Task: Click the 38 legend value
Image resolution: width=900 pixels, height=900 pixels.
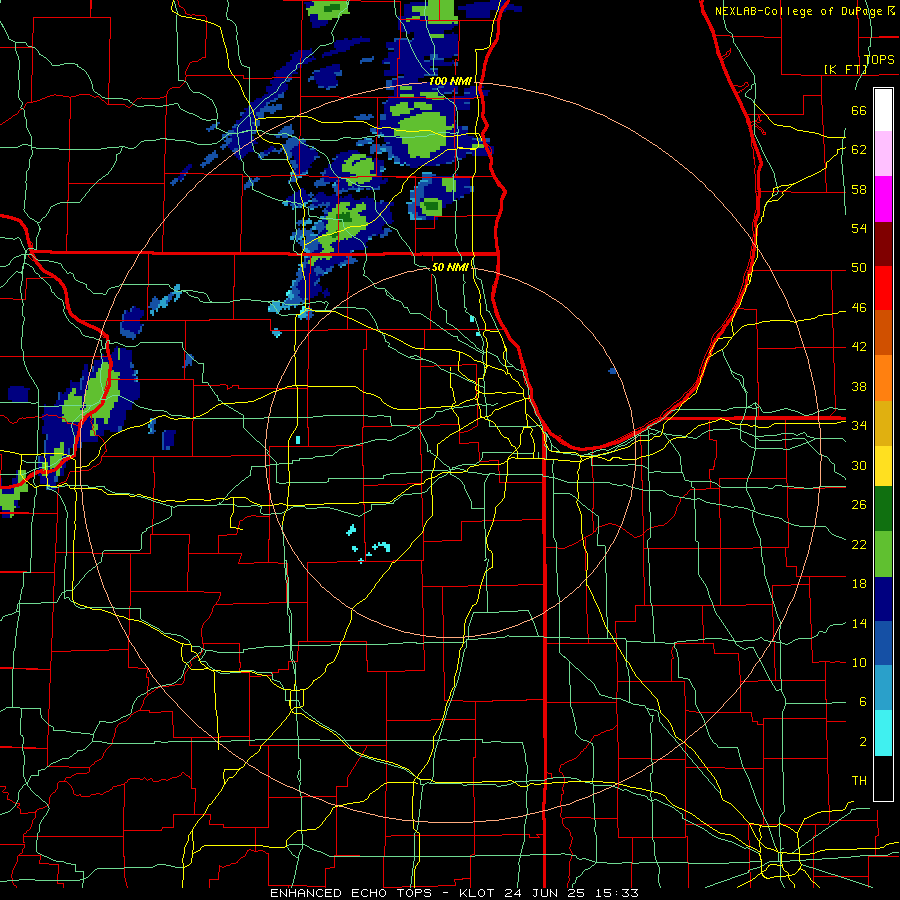Action: pyautogui.click(x=859, y=386)
